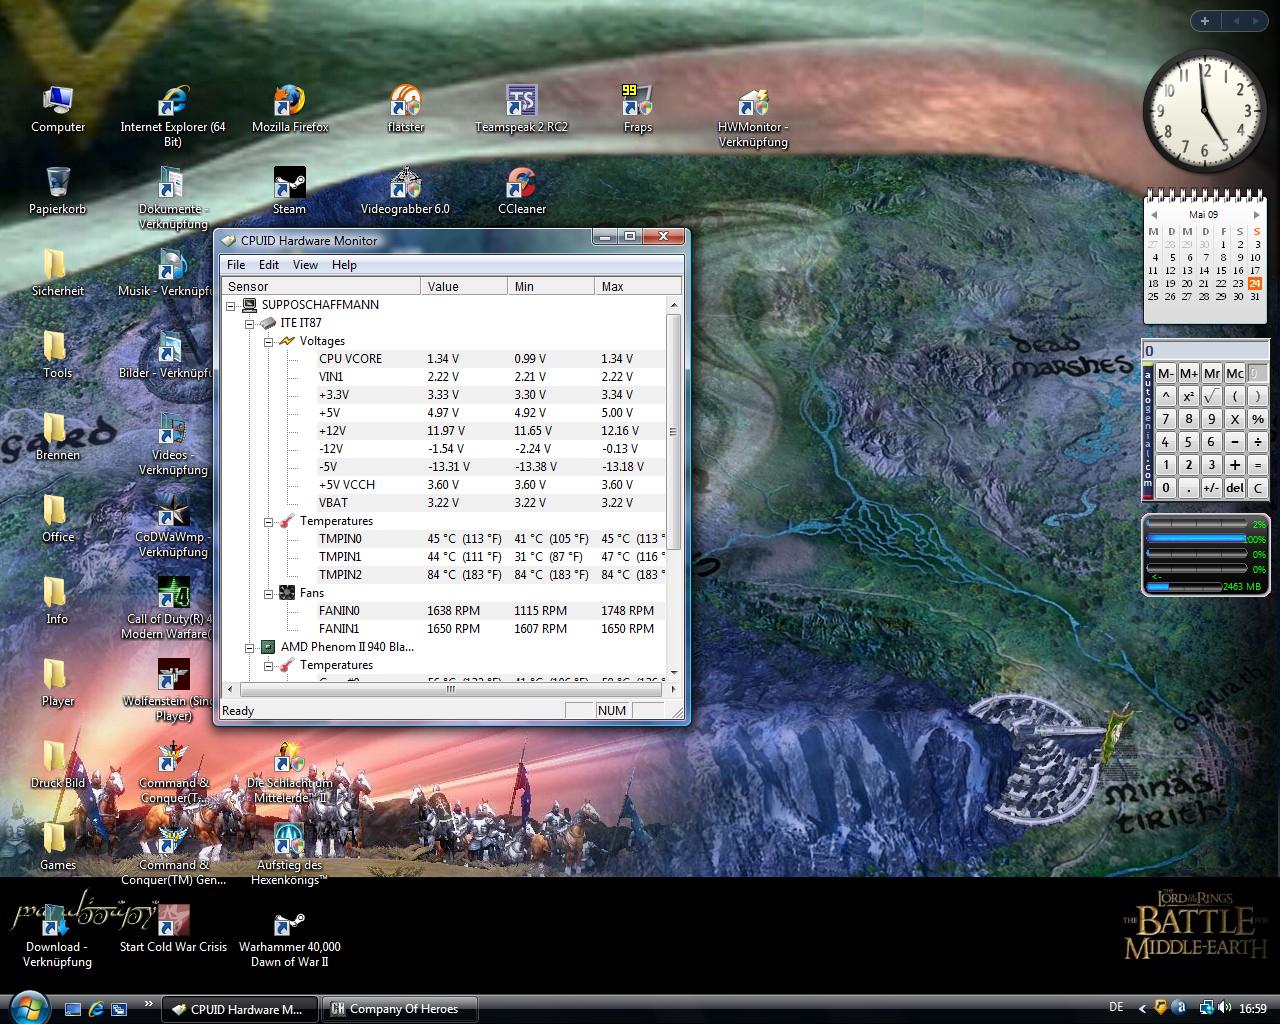Open the Office folder
The image size is (1280, 1024).
coord(57,520)
